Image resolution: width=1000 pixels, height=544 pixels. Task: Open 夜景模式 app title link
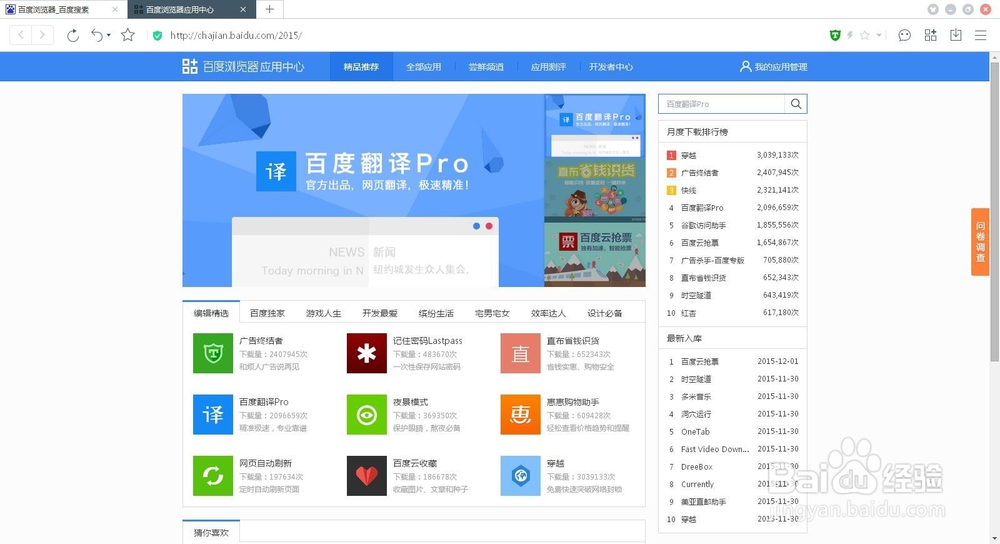click(411, 402)
